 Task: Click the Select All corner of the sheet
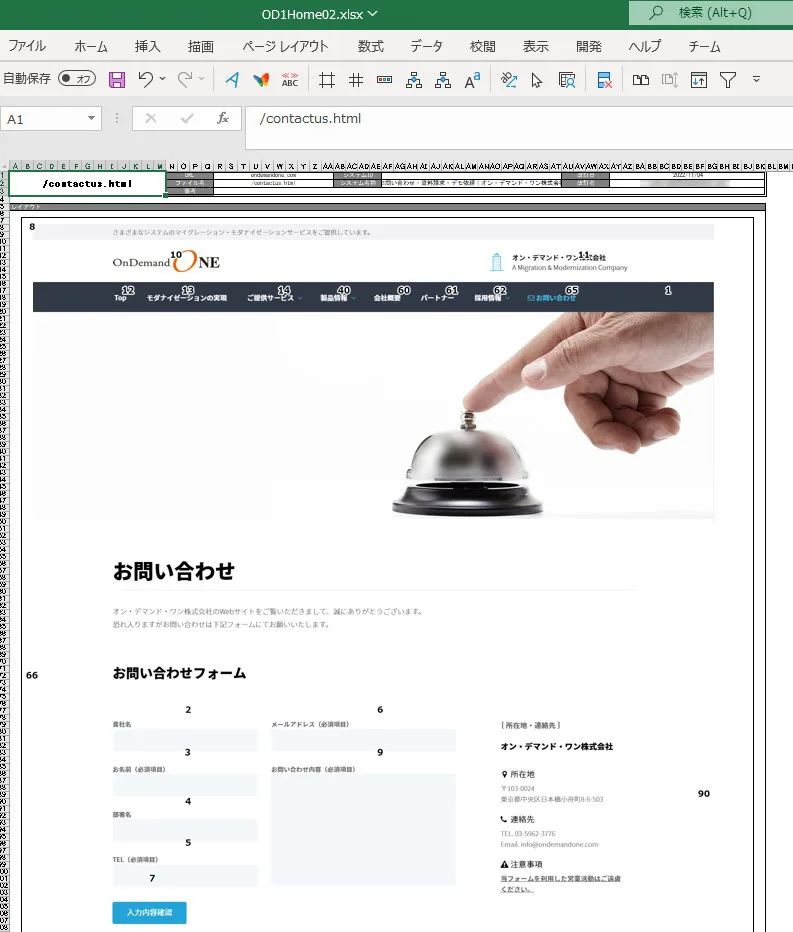(x=4, y=166)
